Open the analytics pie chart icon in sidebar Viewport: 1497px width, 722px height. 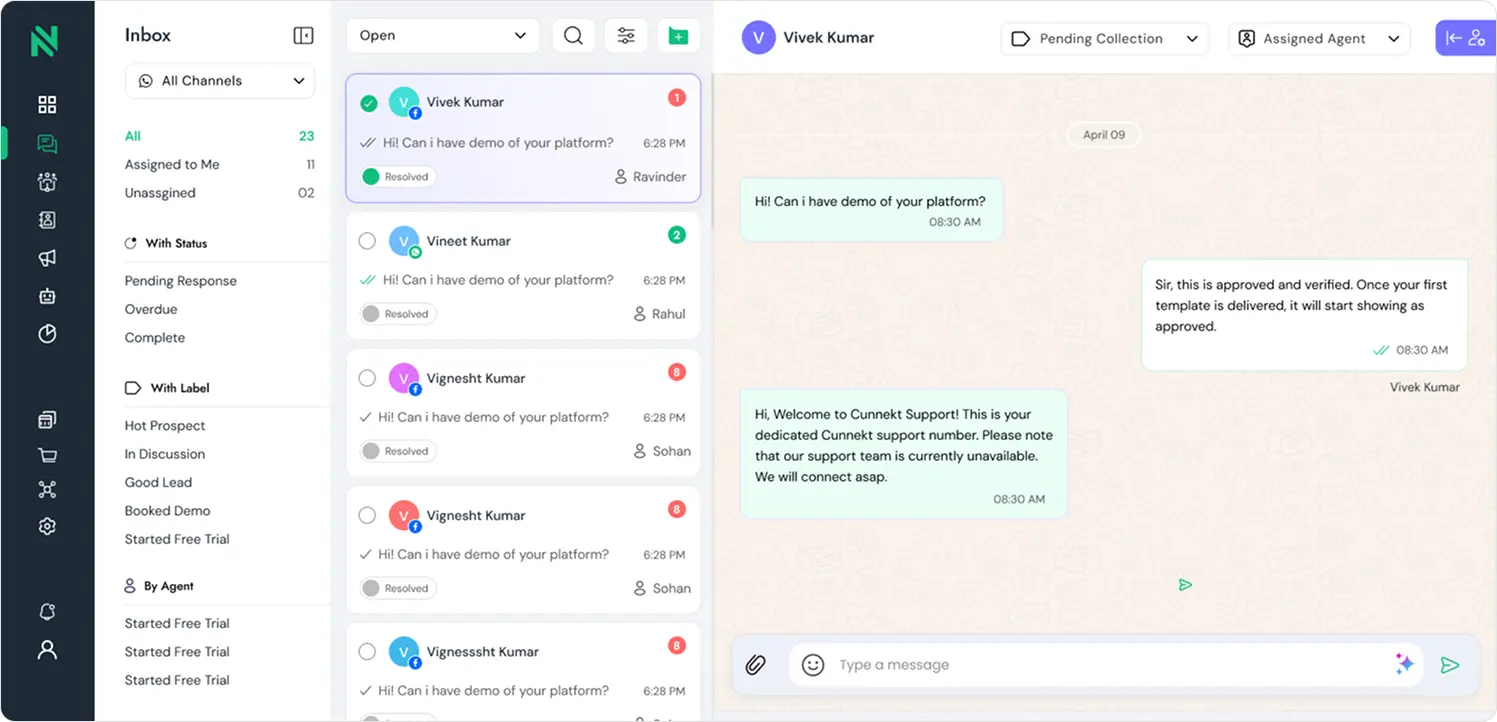point(46,334)
